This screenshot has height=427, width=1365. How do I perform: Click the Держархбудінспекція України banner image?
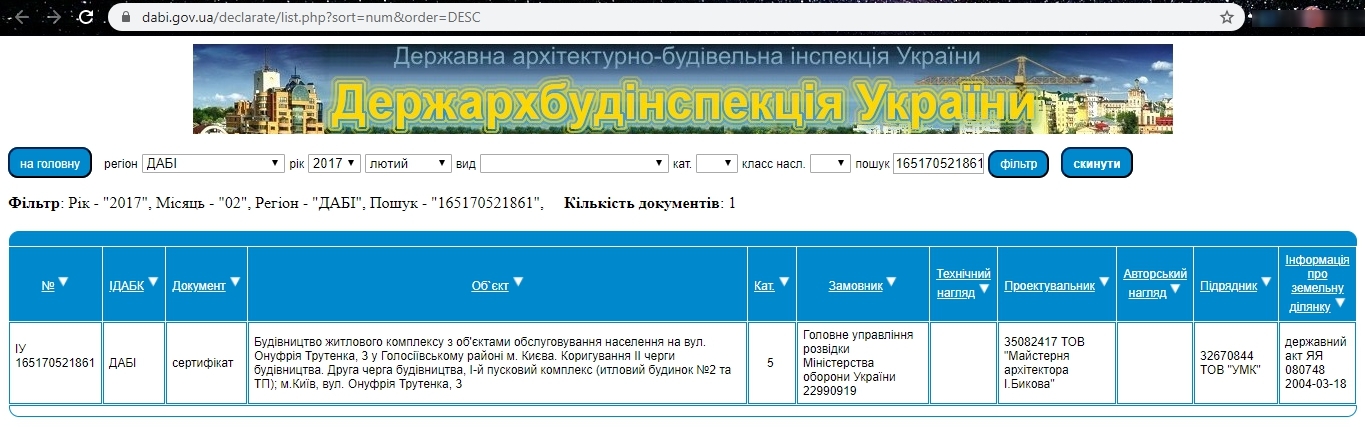coord(683,88)
